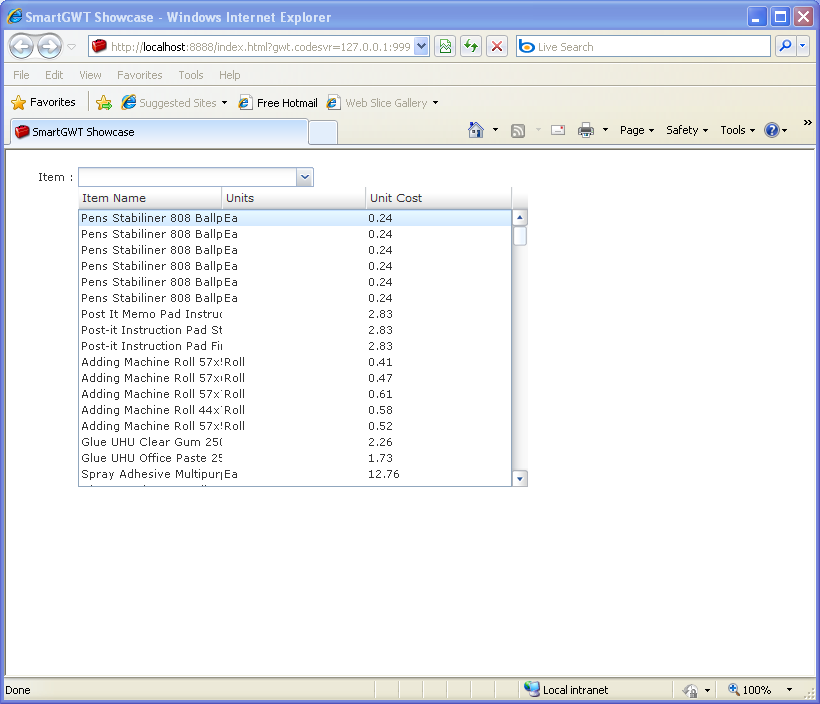The height and width of the screenshot is (704, 820).
Task: Open the Suggested Sites link
Action: coord(174,103)
